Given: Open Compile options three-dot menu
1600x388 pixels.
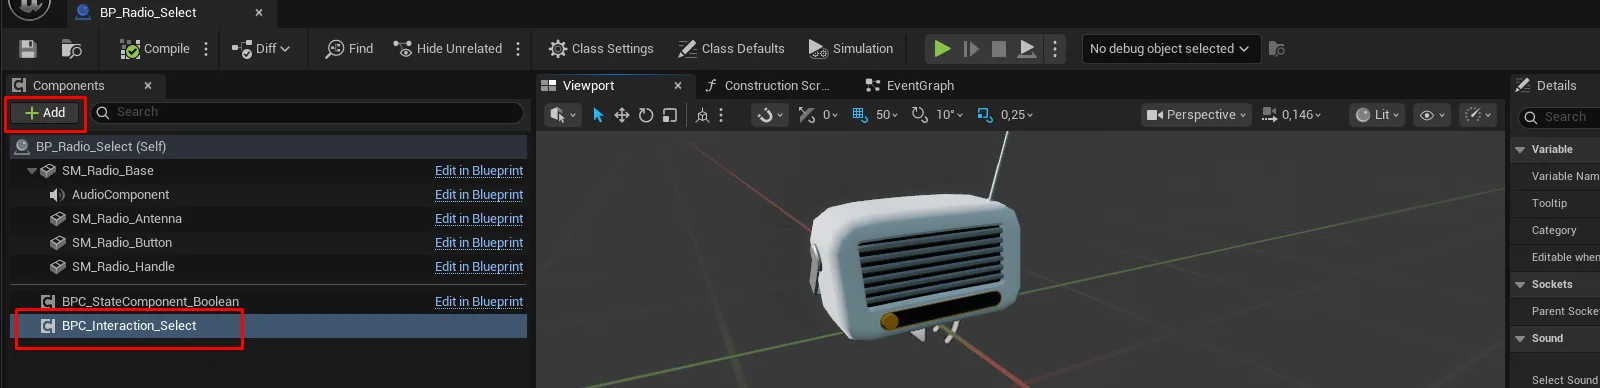Looking at the screenshot, I should pos(206,49).
